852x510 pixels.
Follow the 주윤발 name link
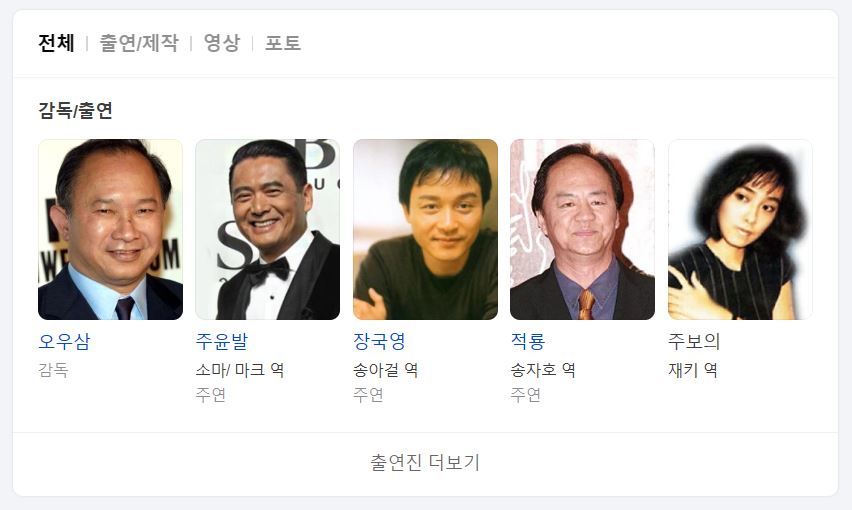point(222,342)
